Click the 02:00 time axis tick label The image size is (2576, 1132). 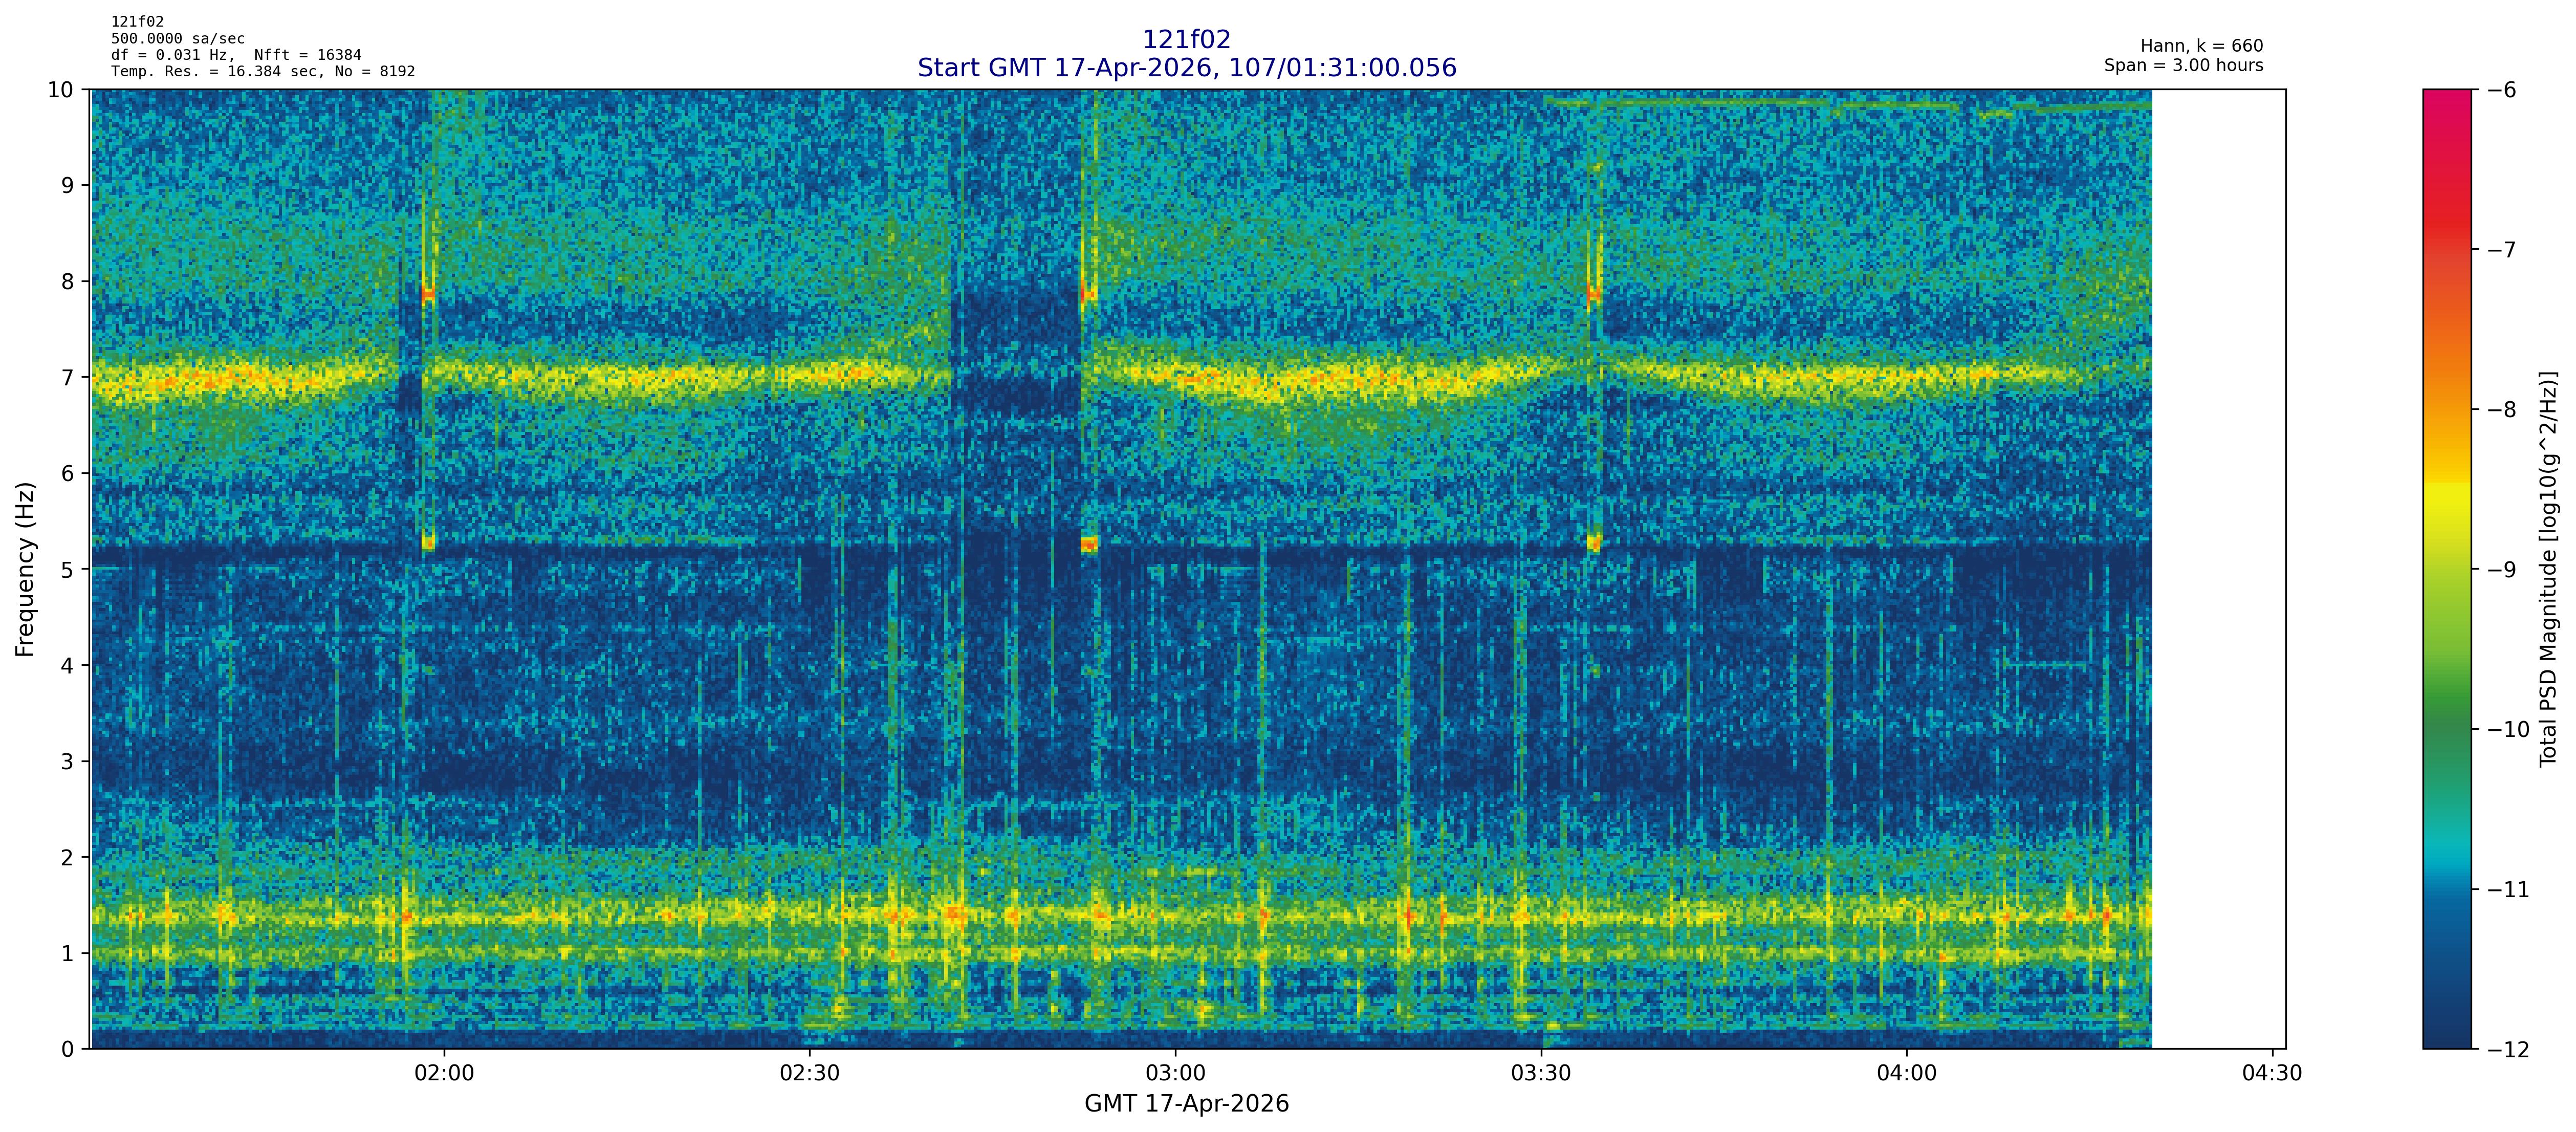pyautogui.click(x=444, y=1074)
